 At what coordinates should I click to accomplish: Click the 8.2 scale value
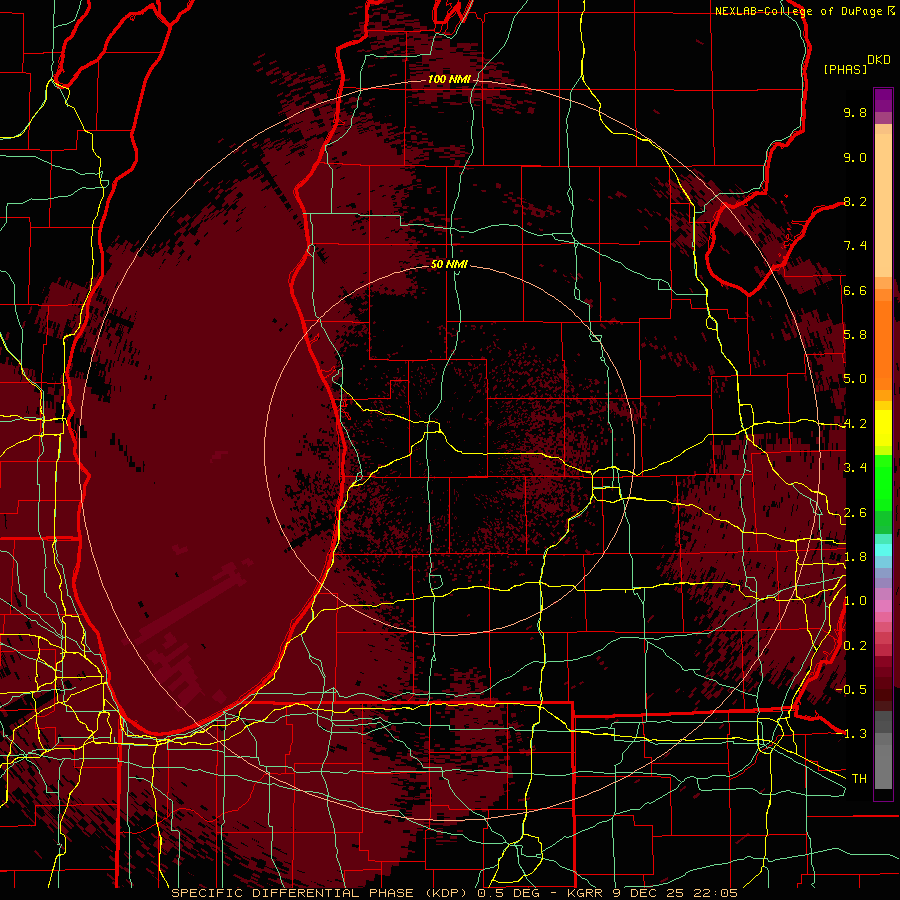pyautogui.click(x=855, y=201)
